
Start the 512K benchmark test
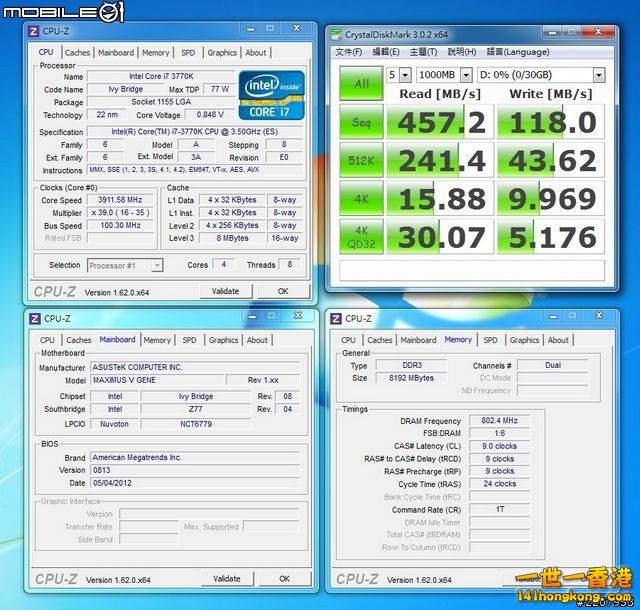[x=361, y=161]
